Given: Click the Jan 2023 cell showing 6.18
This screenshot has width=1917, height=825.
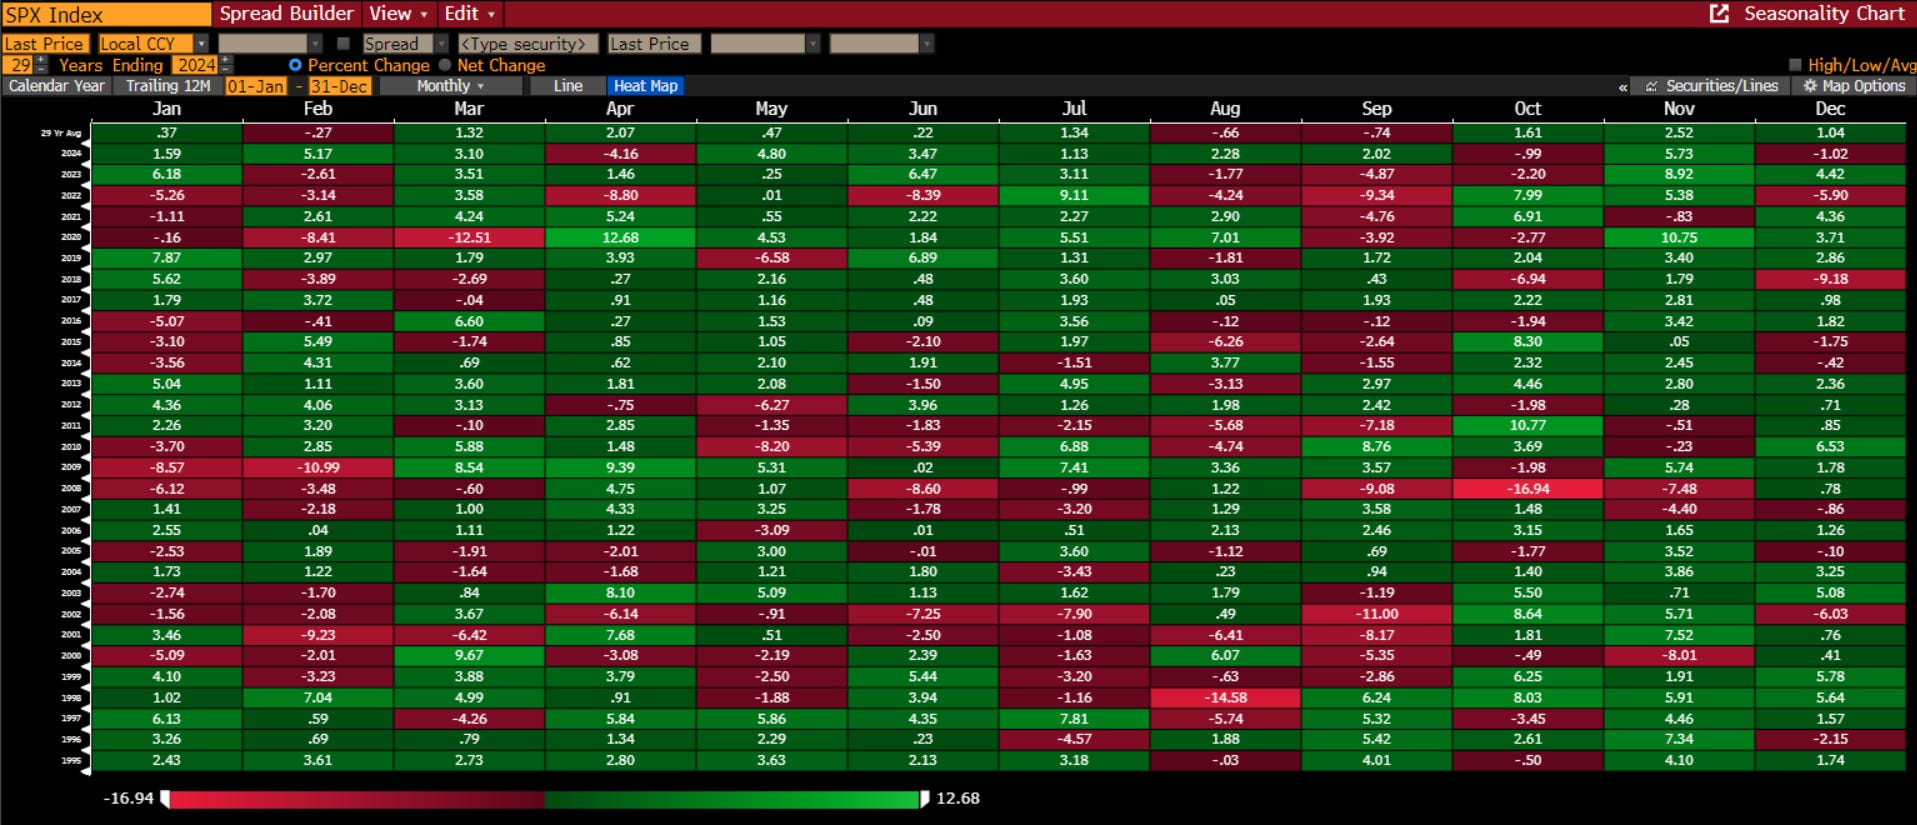Looking at the screenshot, I should coord(166,175).
